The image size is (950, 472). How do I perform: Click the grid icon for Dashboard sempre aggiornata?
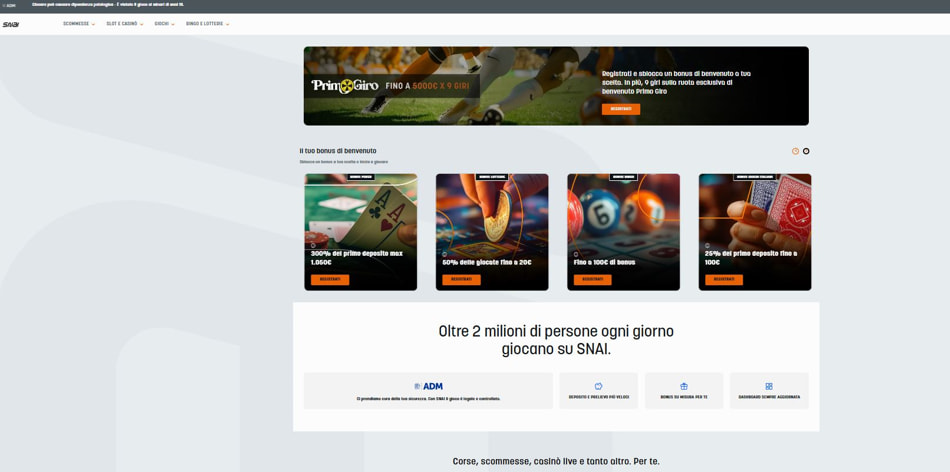[x=769, y=386]
